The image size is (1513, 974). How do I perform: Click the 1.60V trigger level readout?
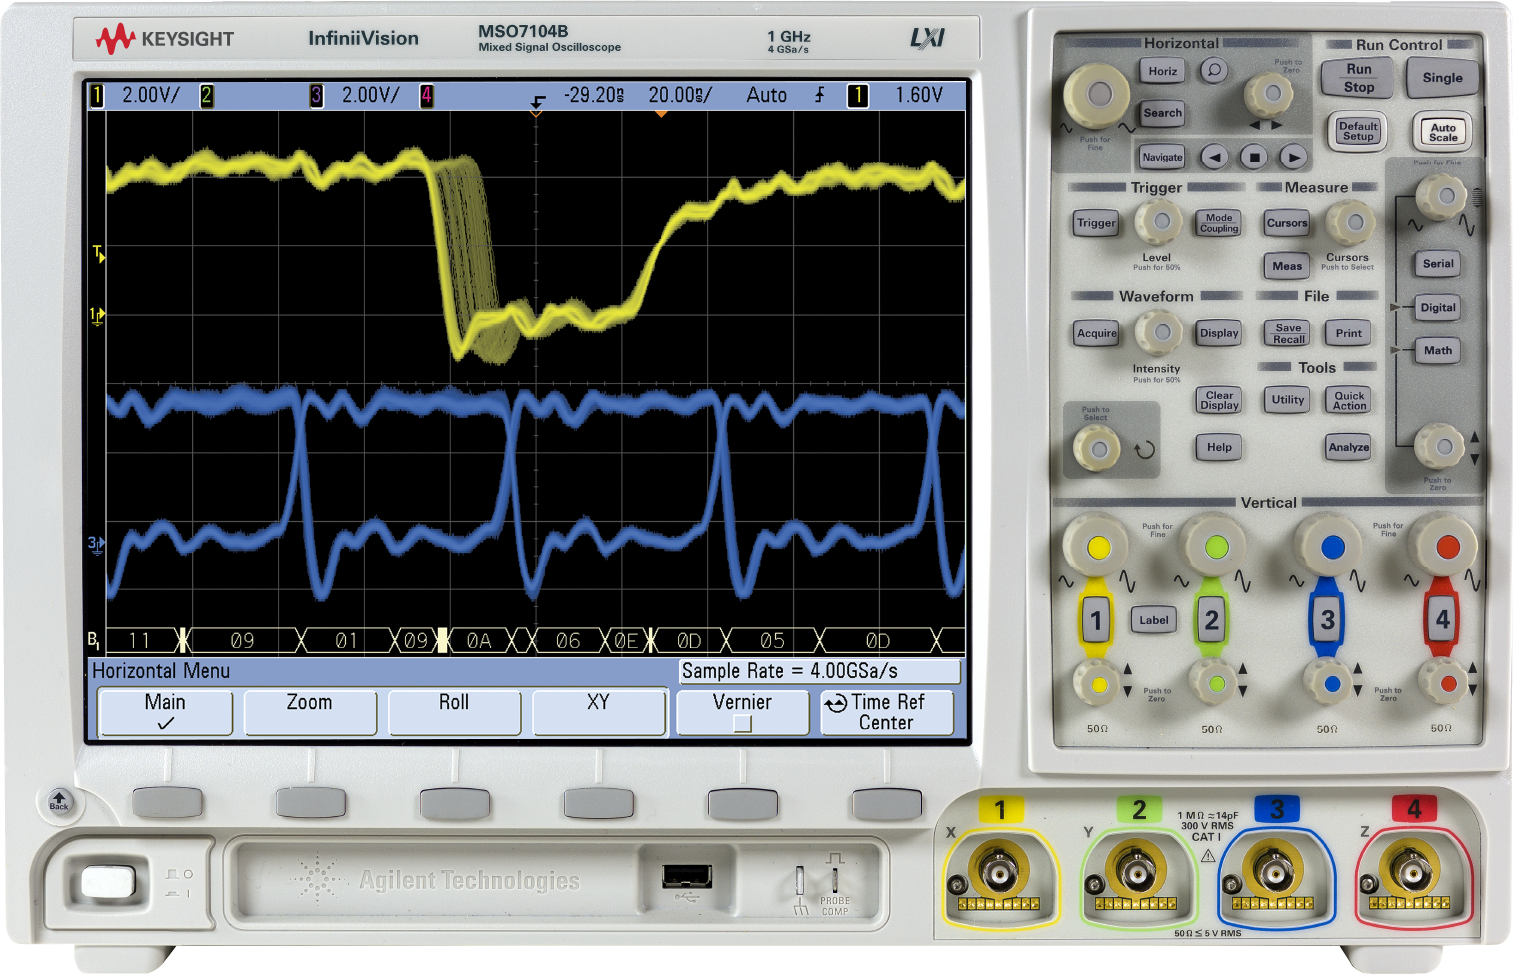point(919,95)
